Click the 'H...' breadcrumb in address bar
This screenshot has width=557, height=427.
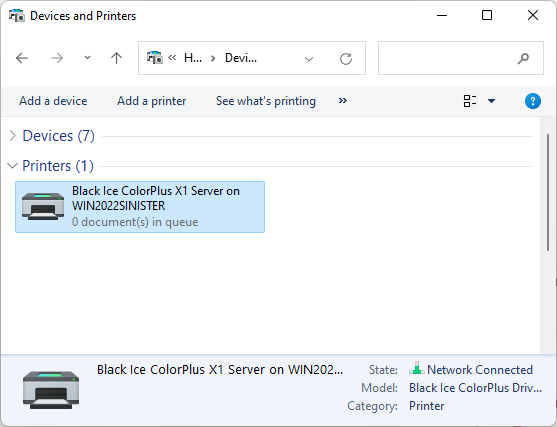pyautogui.click(x=193, y=58)
